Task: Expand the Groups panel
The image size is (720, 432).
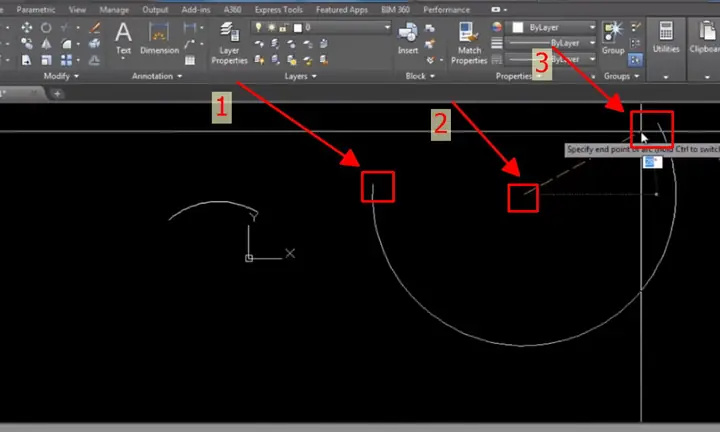Action: coord(621,76)
